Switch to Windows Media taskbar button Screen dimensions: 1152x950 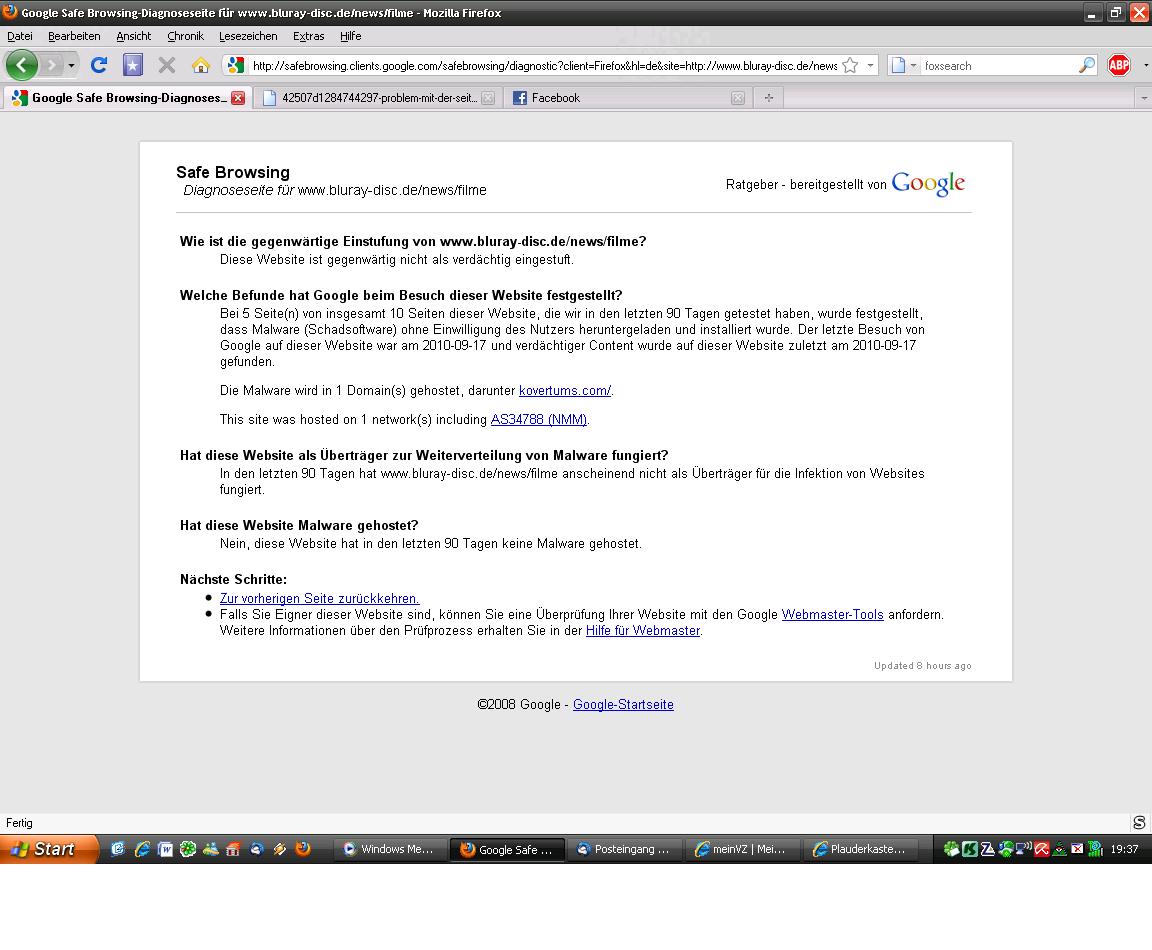click(x=390, y=849)
